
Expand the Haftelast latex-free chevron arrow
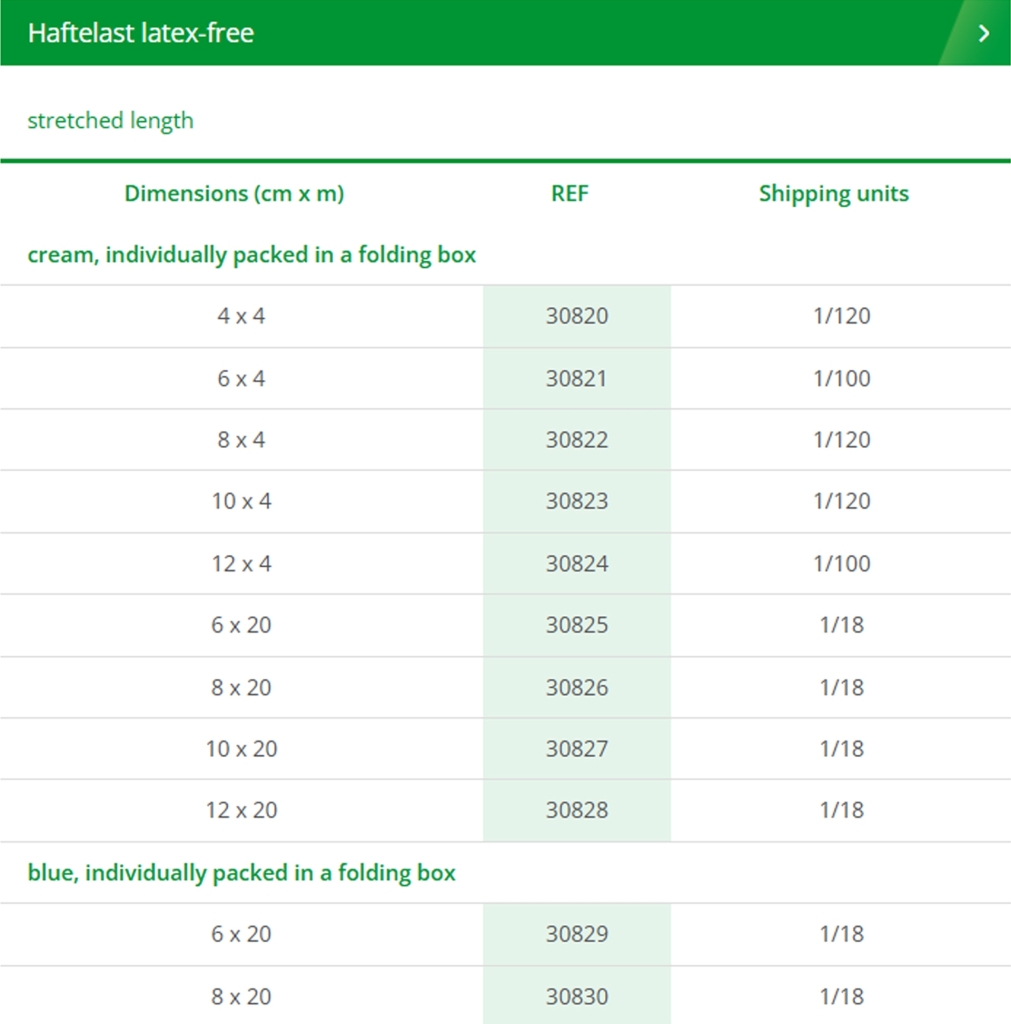pyautogui.click(x=984, y=33)
